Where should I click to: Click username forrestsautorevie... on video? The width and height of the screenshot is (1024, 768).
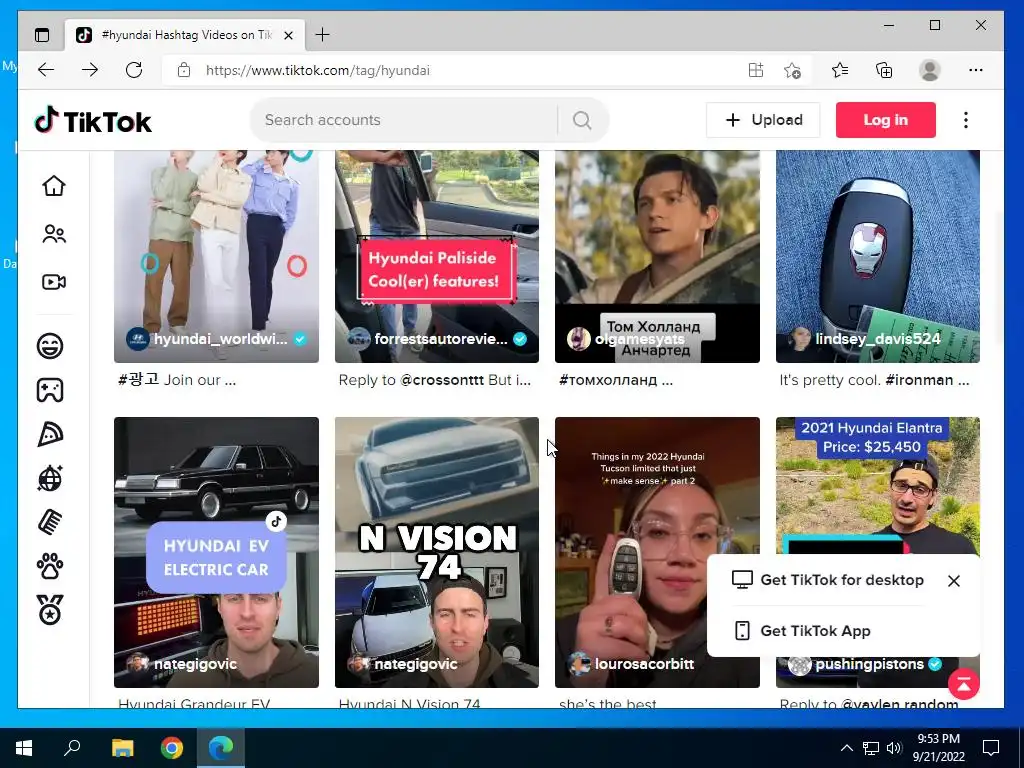(441, 339)
